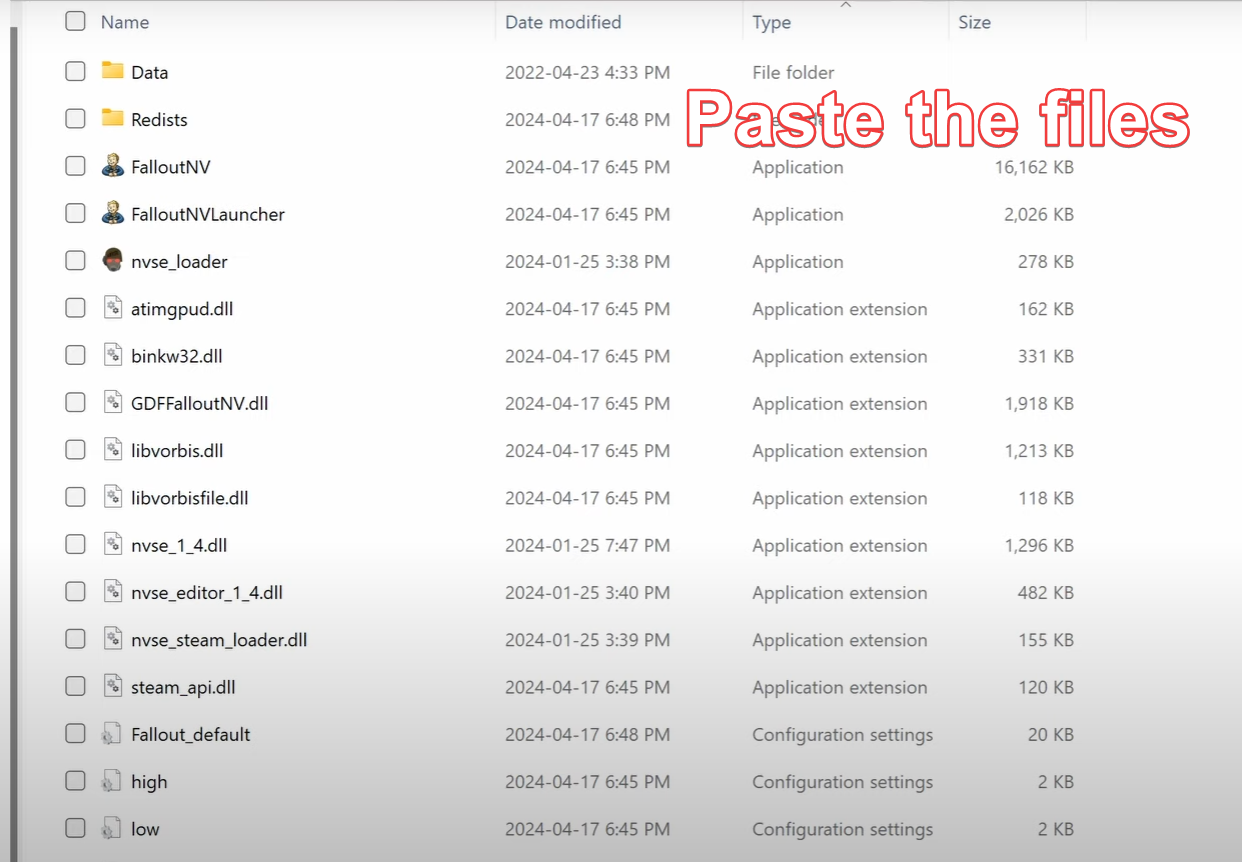
Task: Select the nvse_loader row checkbox
Action: click(75, 261)
